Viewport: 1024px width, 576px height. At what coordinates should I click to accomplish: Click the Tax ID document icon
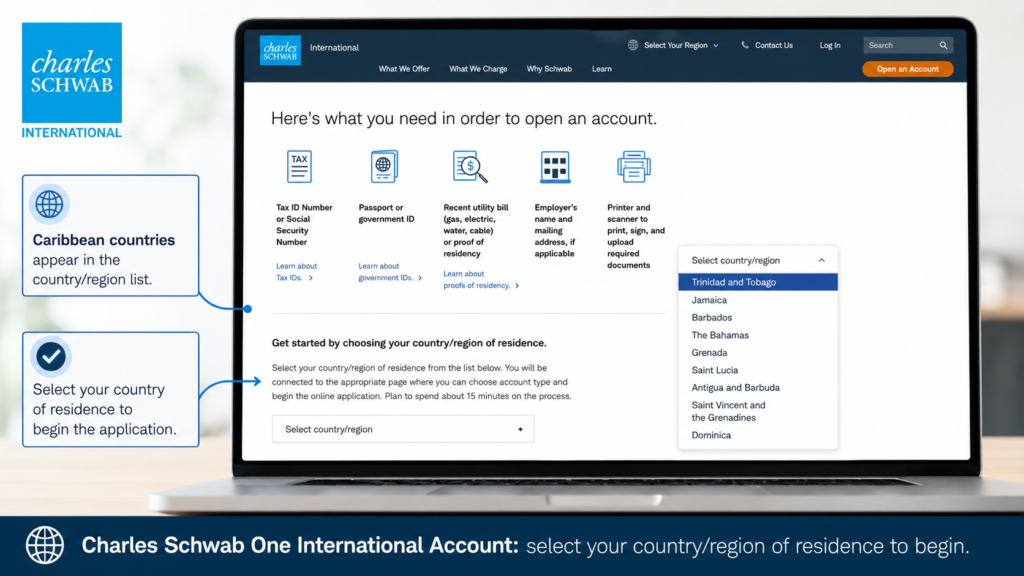click(299, 167)
